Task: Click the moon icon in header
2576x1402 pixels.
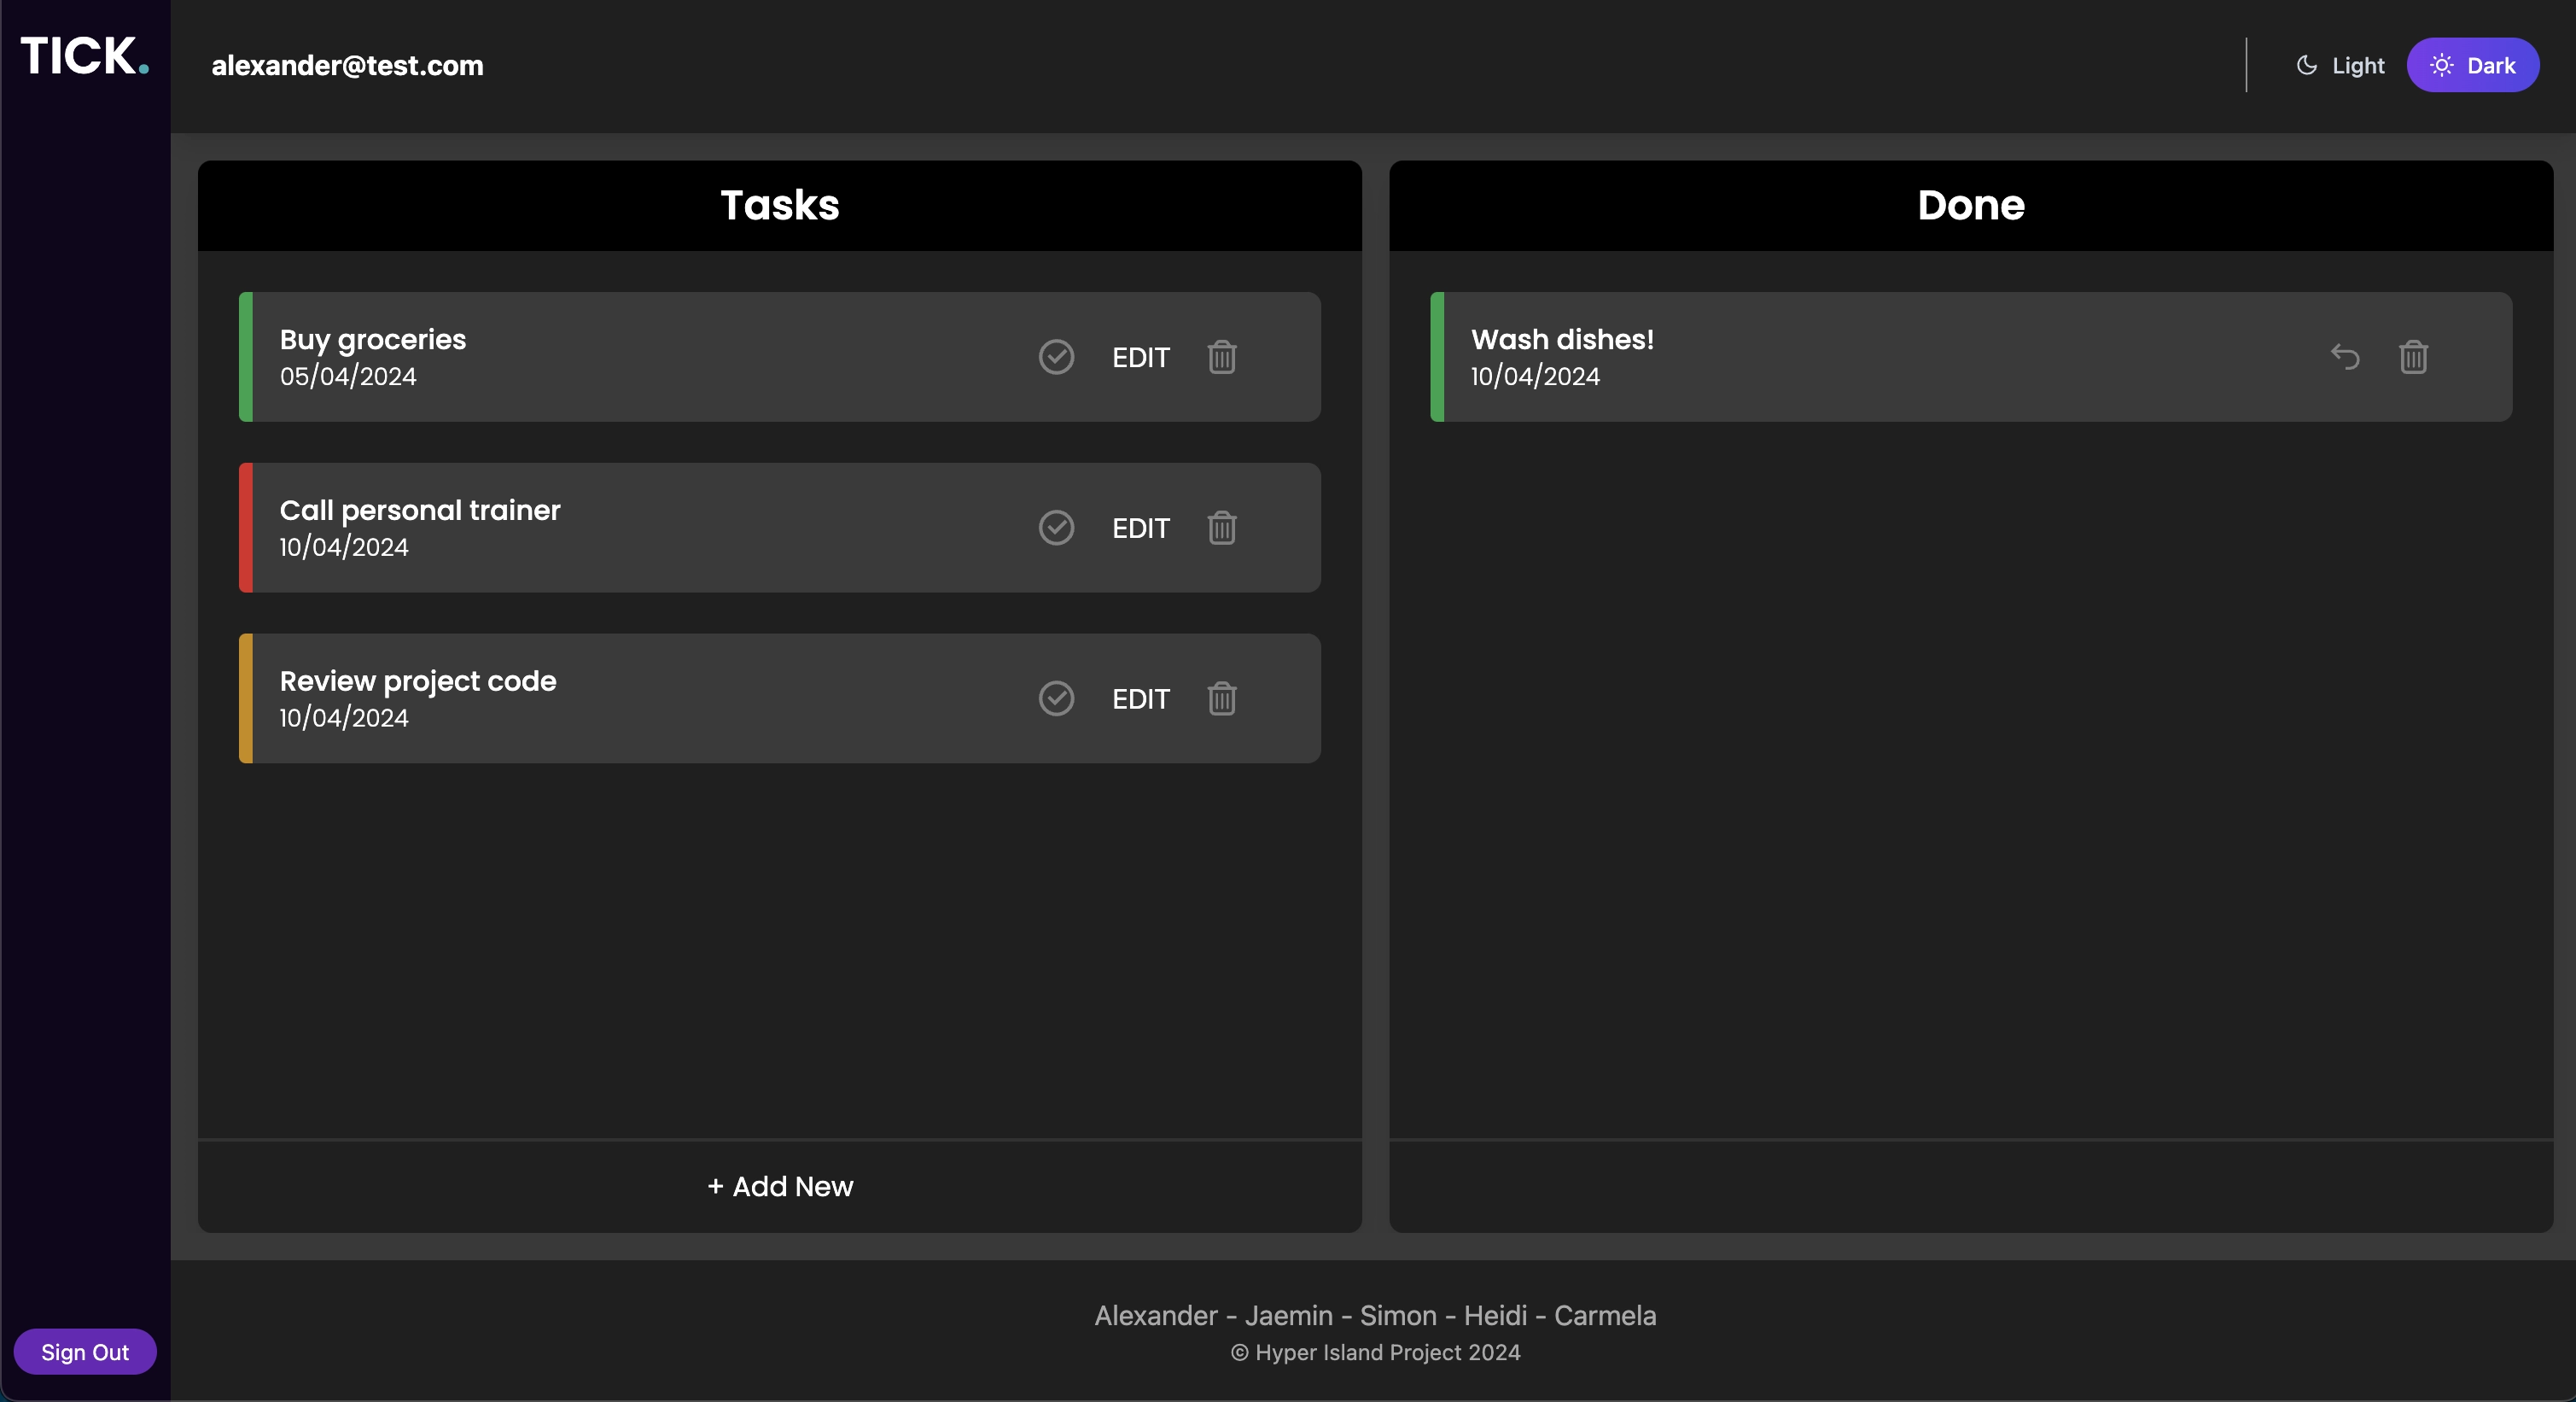Action: 2307,65
